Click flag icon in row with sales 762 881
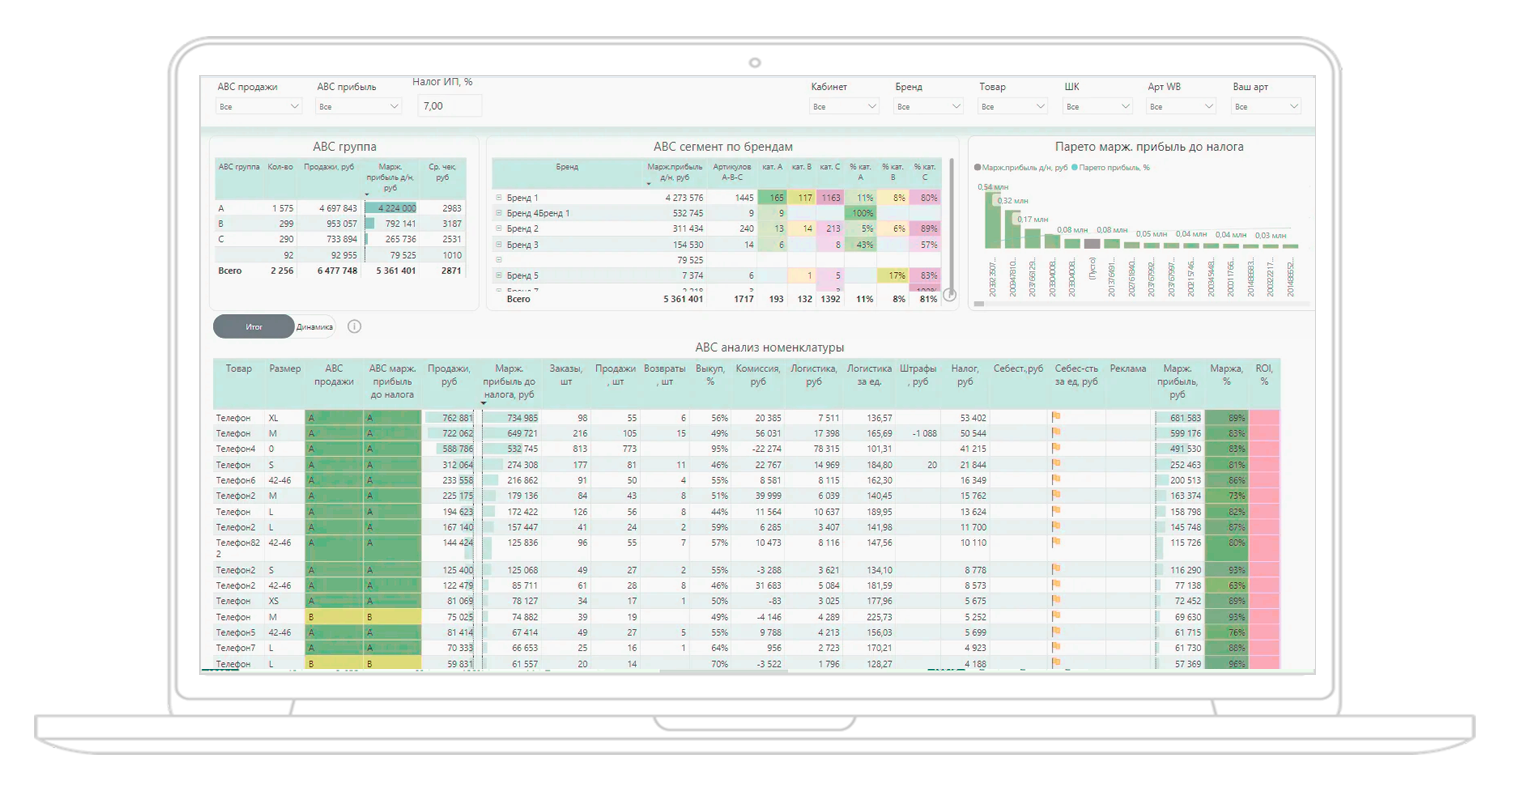The image size is (1516, 786). click(1056, 418)
